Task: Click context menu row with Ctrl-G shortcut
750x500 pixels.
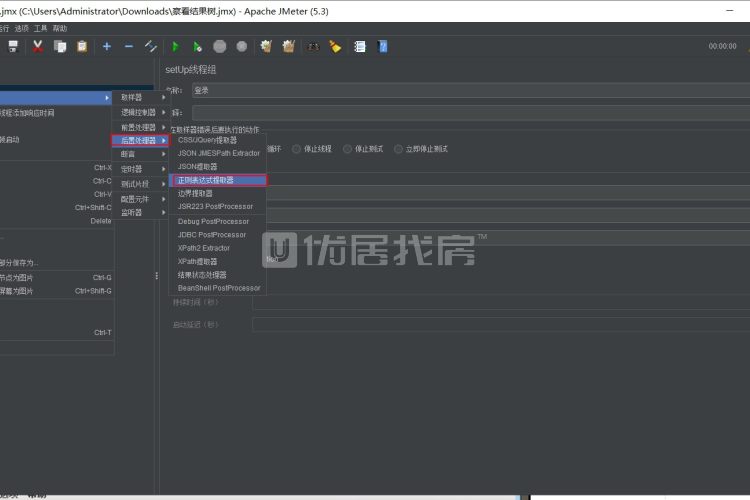Action: [x=56, y=278]
